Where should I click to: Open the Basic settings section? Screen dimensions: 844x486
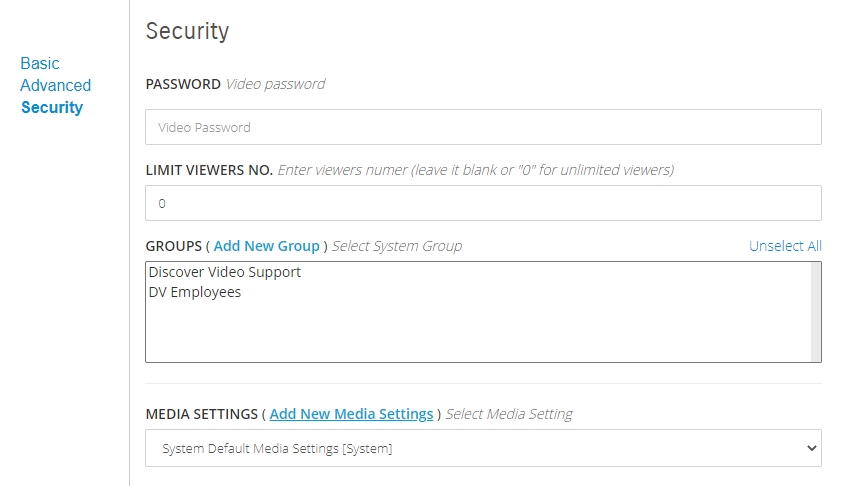point(40,63)
